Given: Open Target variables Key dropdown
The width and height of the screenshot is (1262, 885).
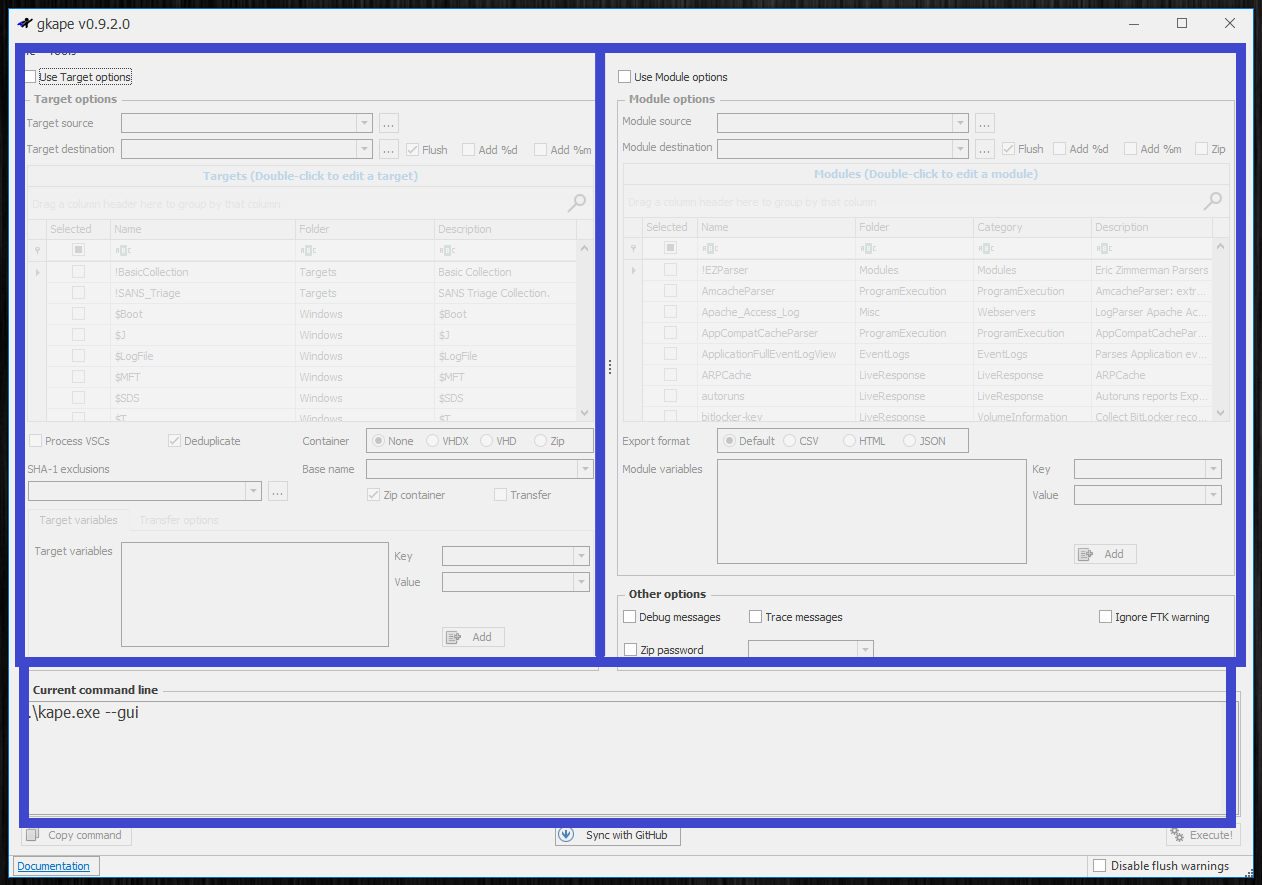Looking at the screenshot, I should 581,556.
